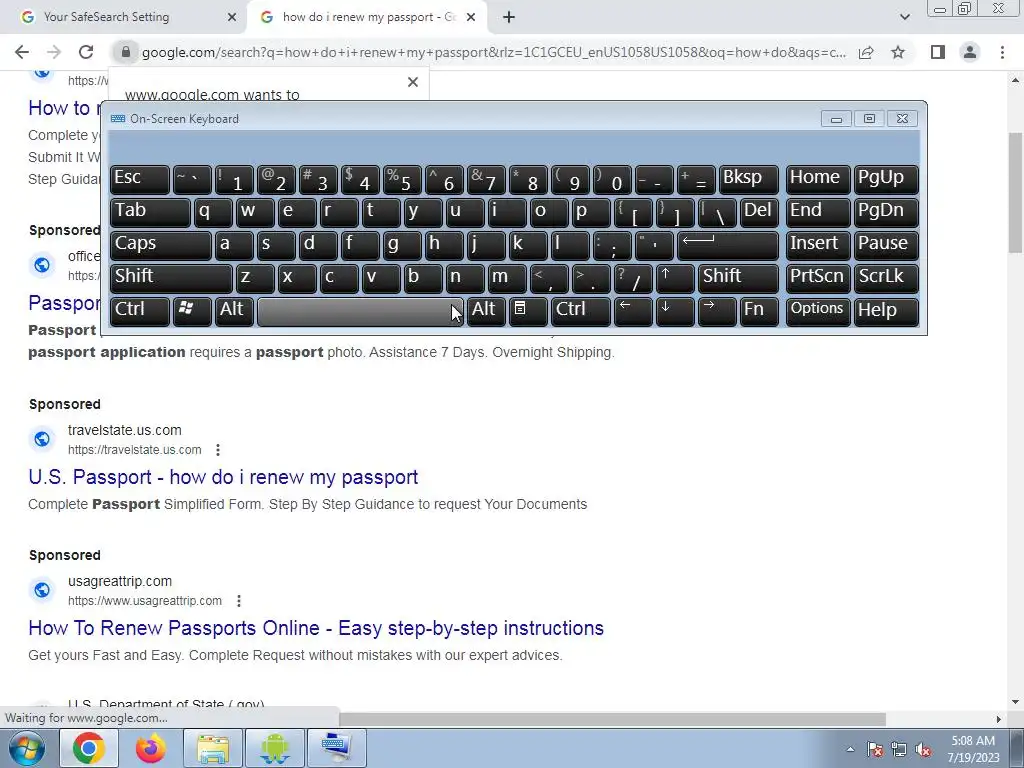Click the Bksp key on the on-screen keyboard
The width and height of the screenshot is (1024, 768).
point(749,179)
